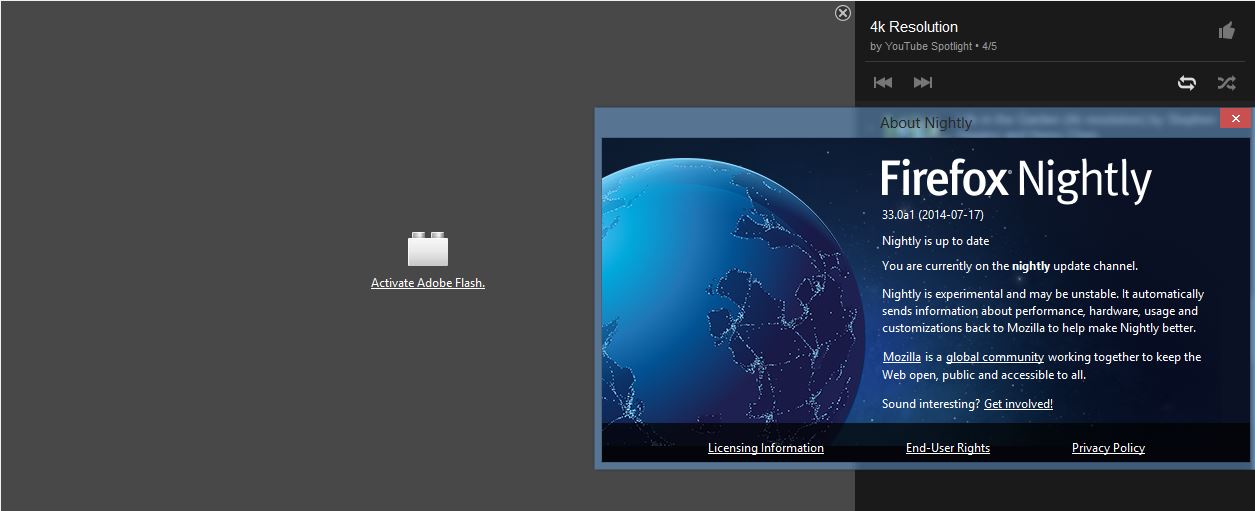Close the video overlay with X circle
Image resolution: width=1255 pixels, height=511 pixels.
coord(843,13)
